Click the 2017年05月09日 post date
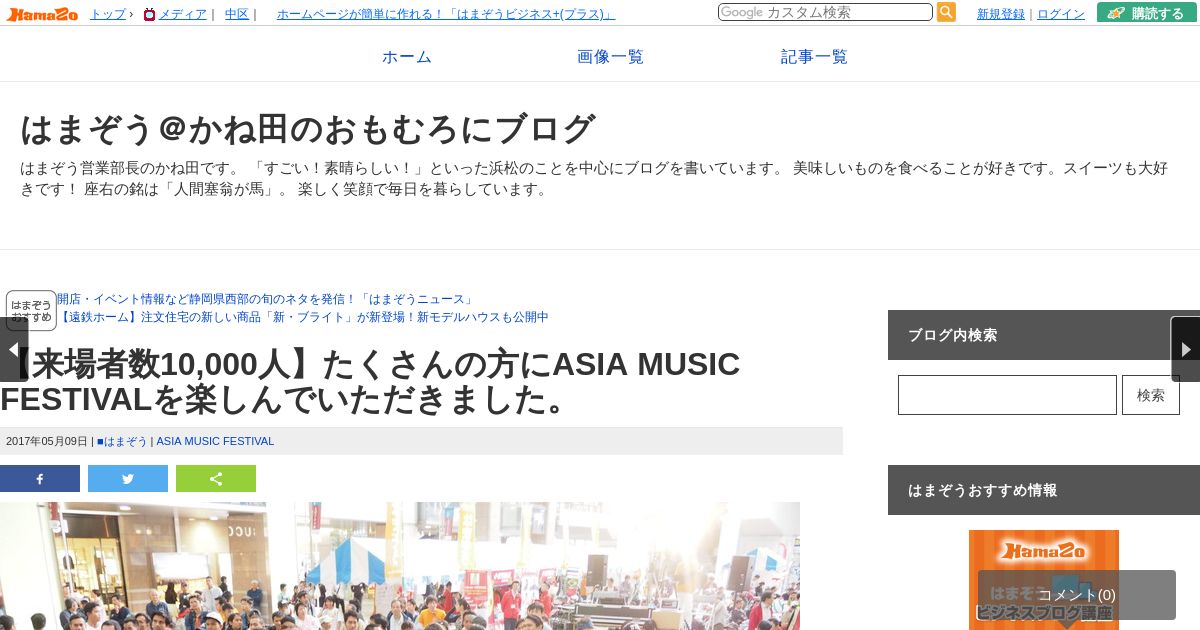 tap(47, 441)
